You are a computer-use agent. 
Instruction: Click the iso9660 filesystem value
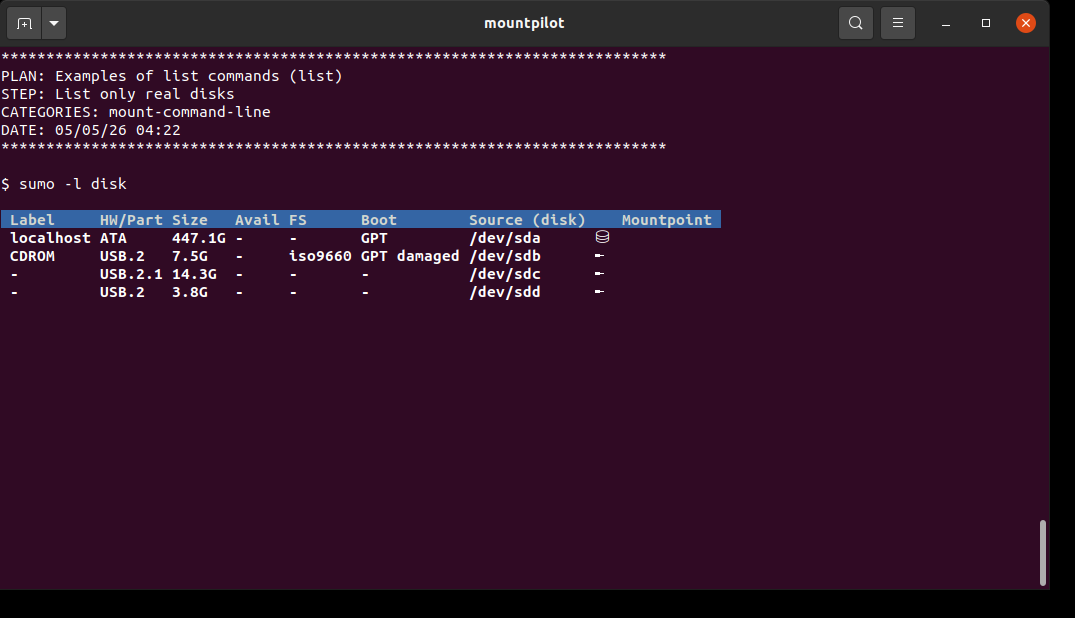pos(320,256)
